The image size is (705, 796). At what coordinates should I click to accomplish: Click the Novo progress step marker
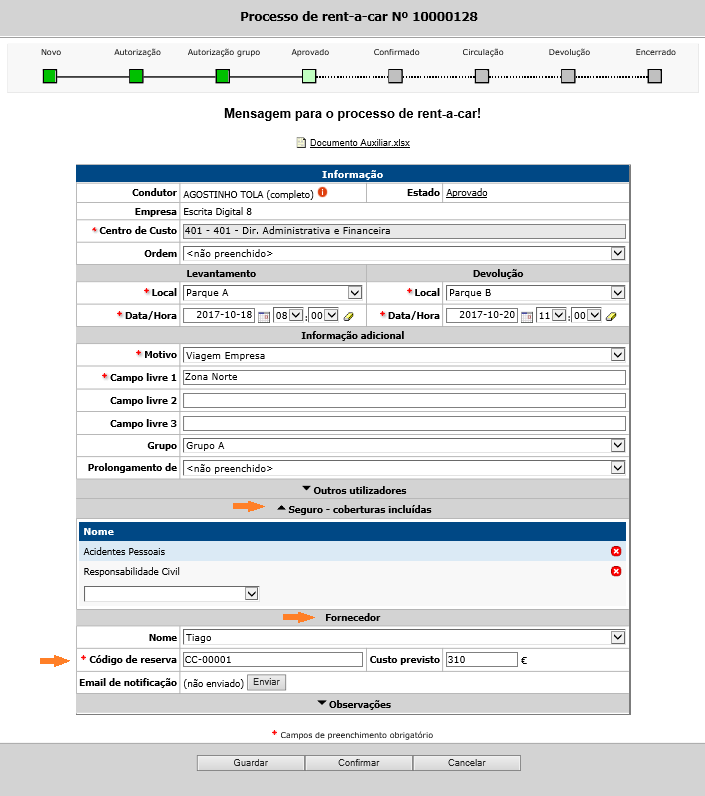(x=50, y=77)
